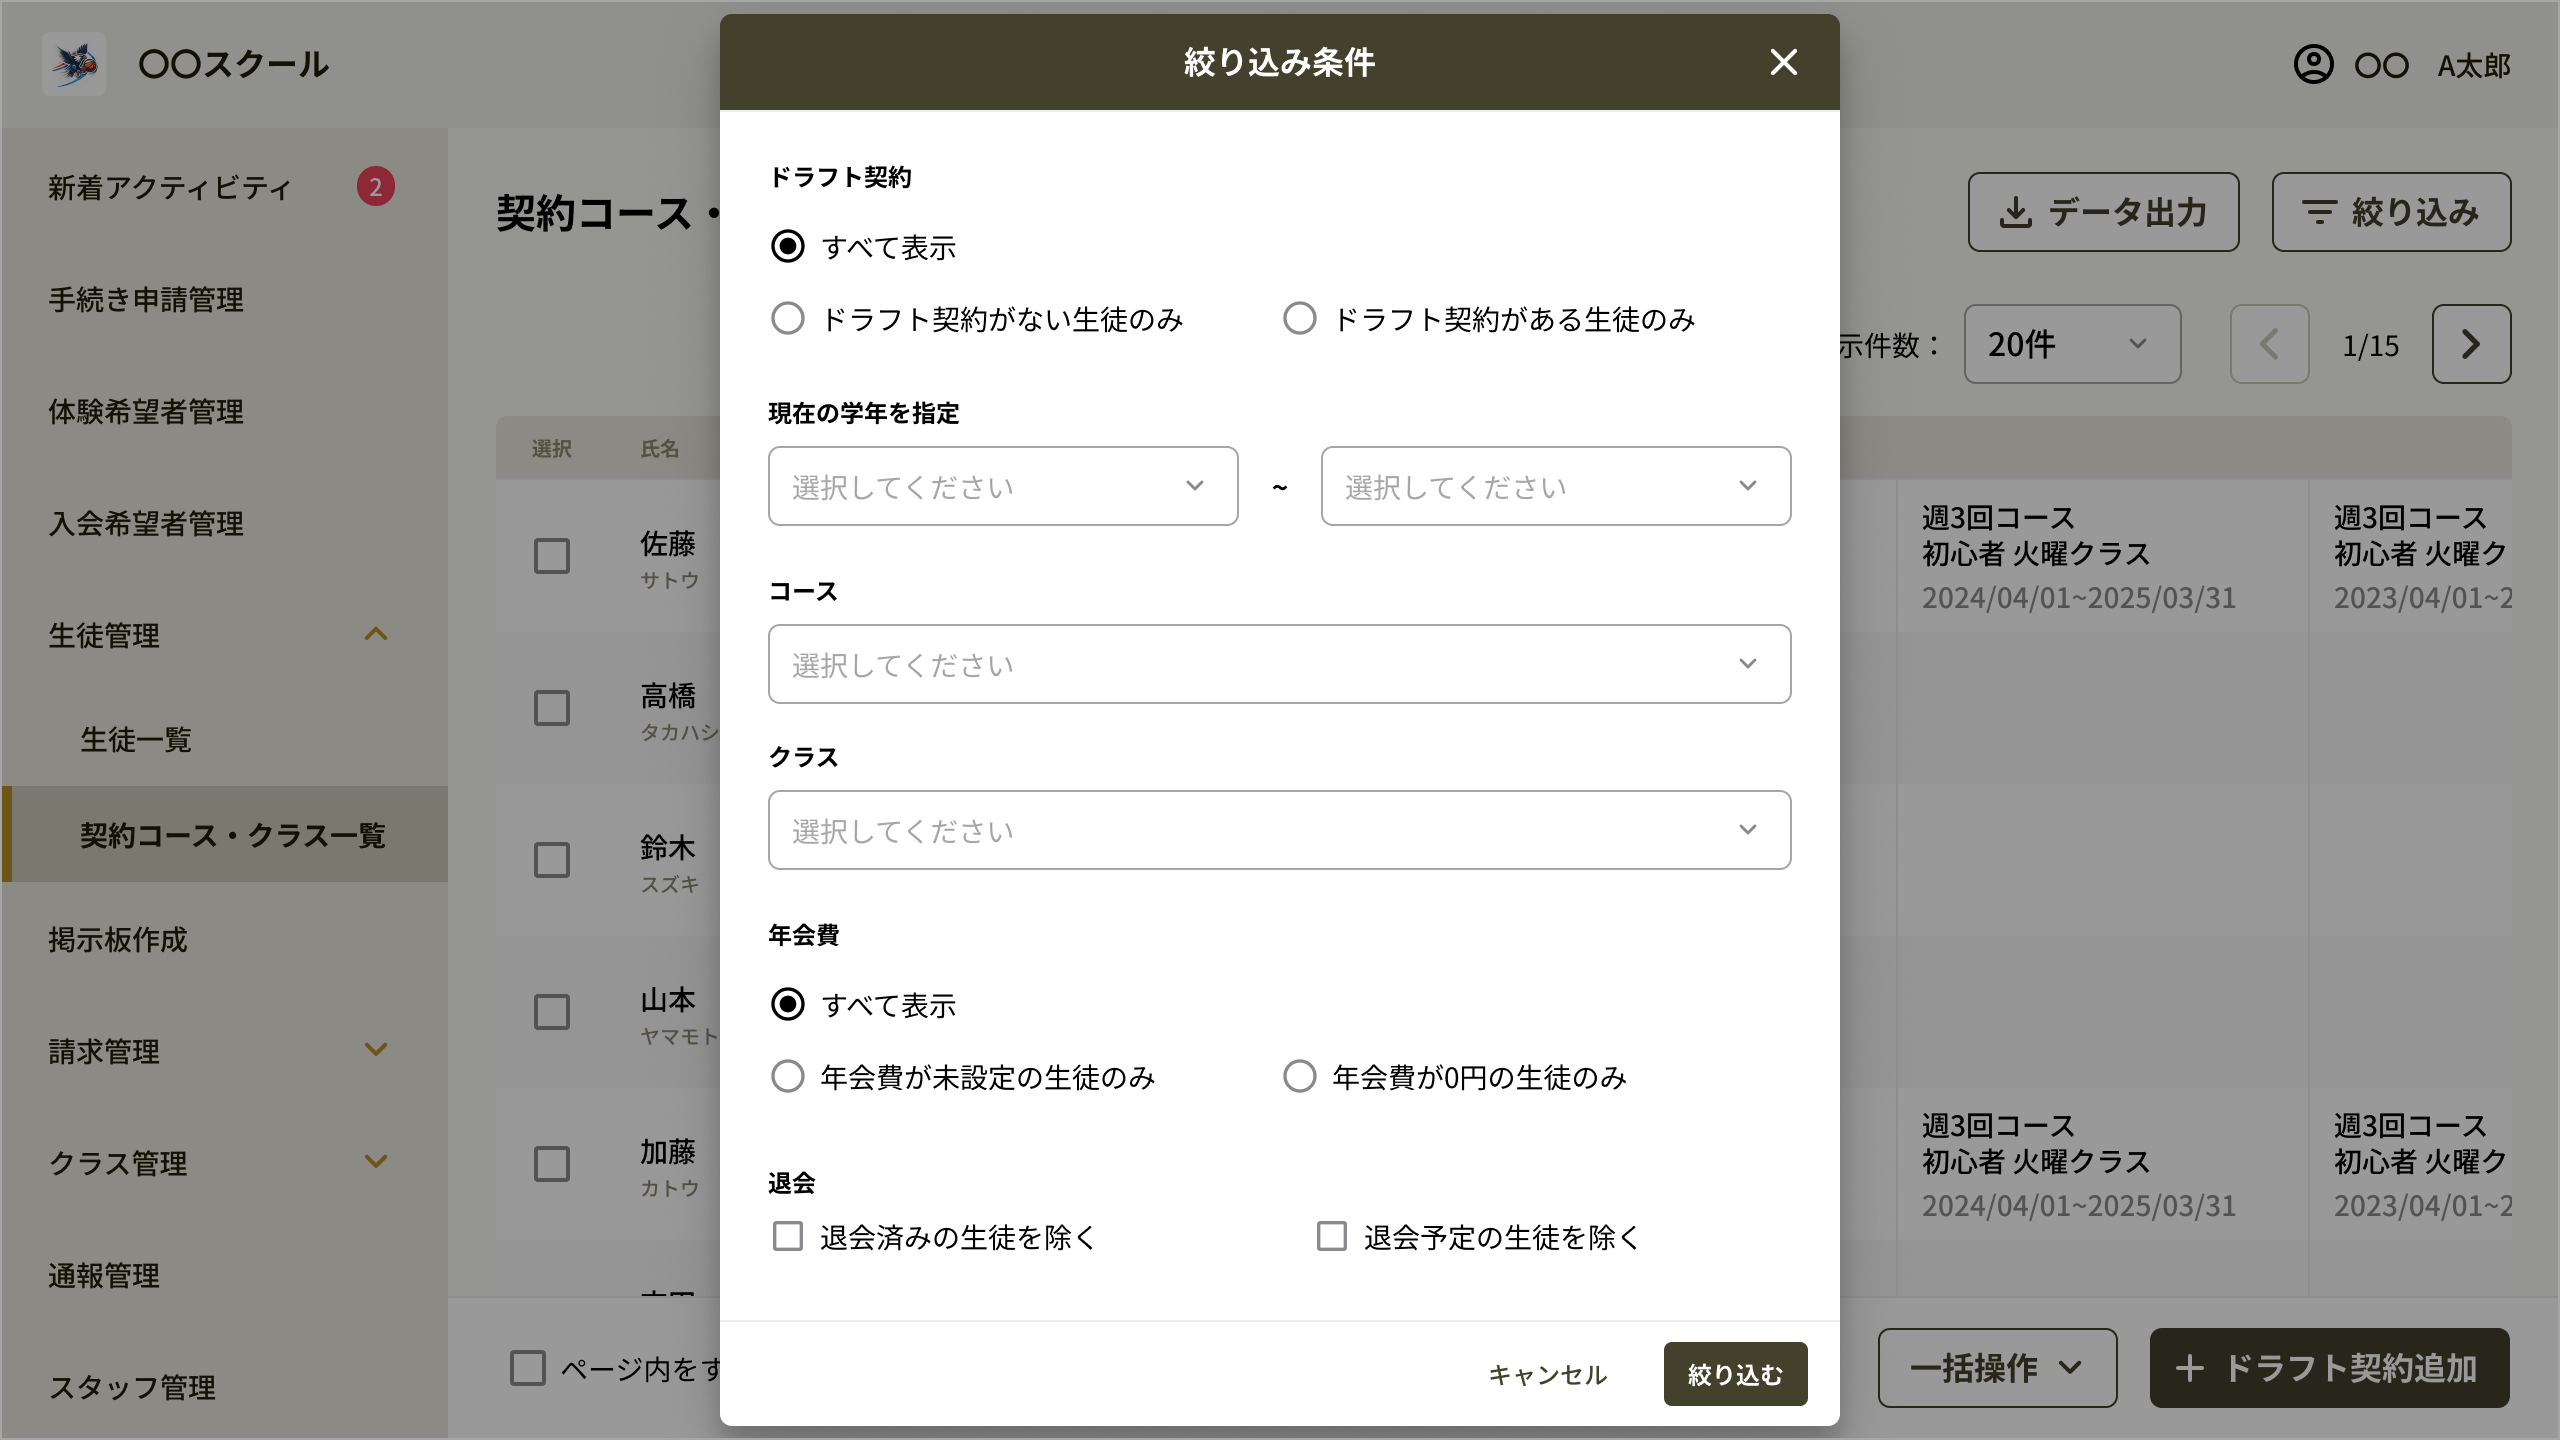This screenshot has width=2560, height=1440.
Task: Open 掲示板作成 in sidebar
Action: tap(118, 939)
